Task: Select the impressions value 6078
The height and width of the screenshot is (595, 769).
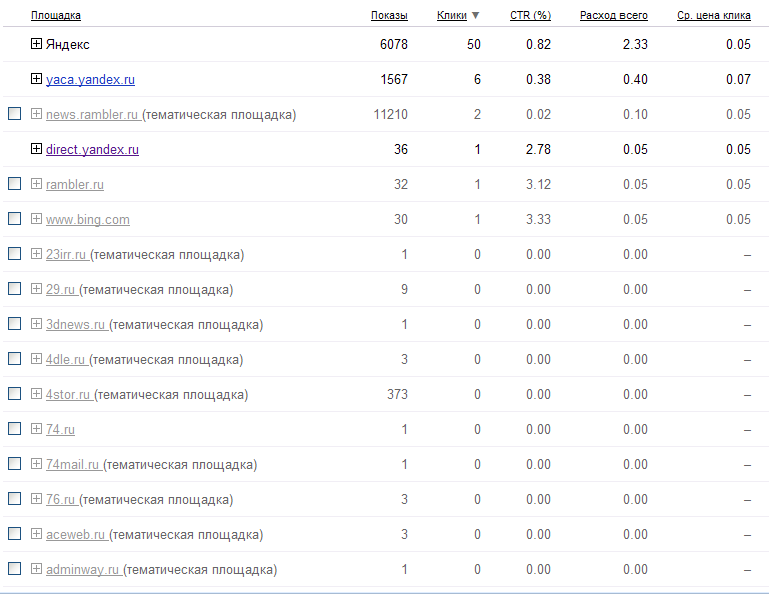Action: point(394,45)
